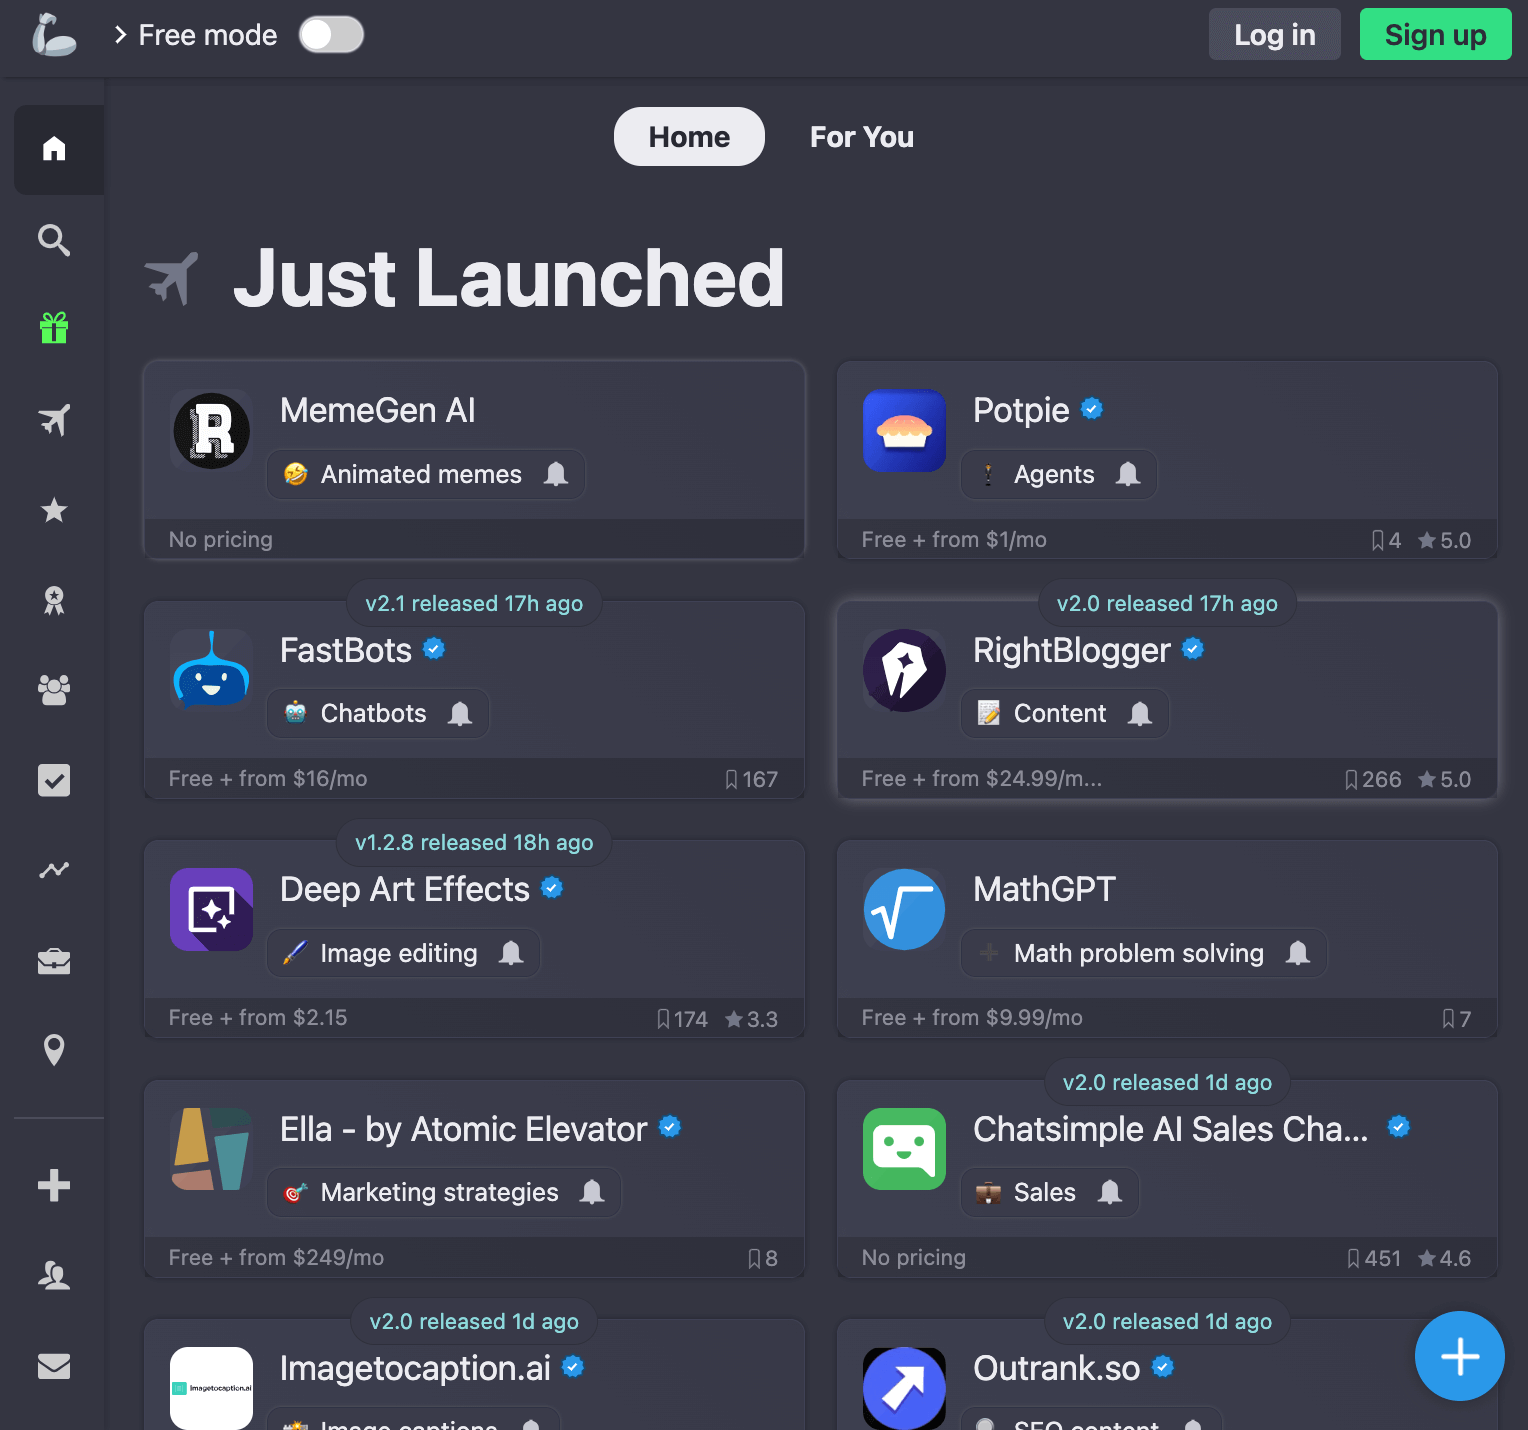
Task: Open the Potpie listing title
Action: click(1021, 410)
